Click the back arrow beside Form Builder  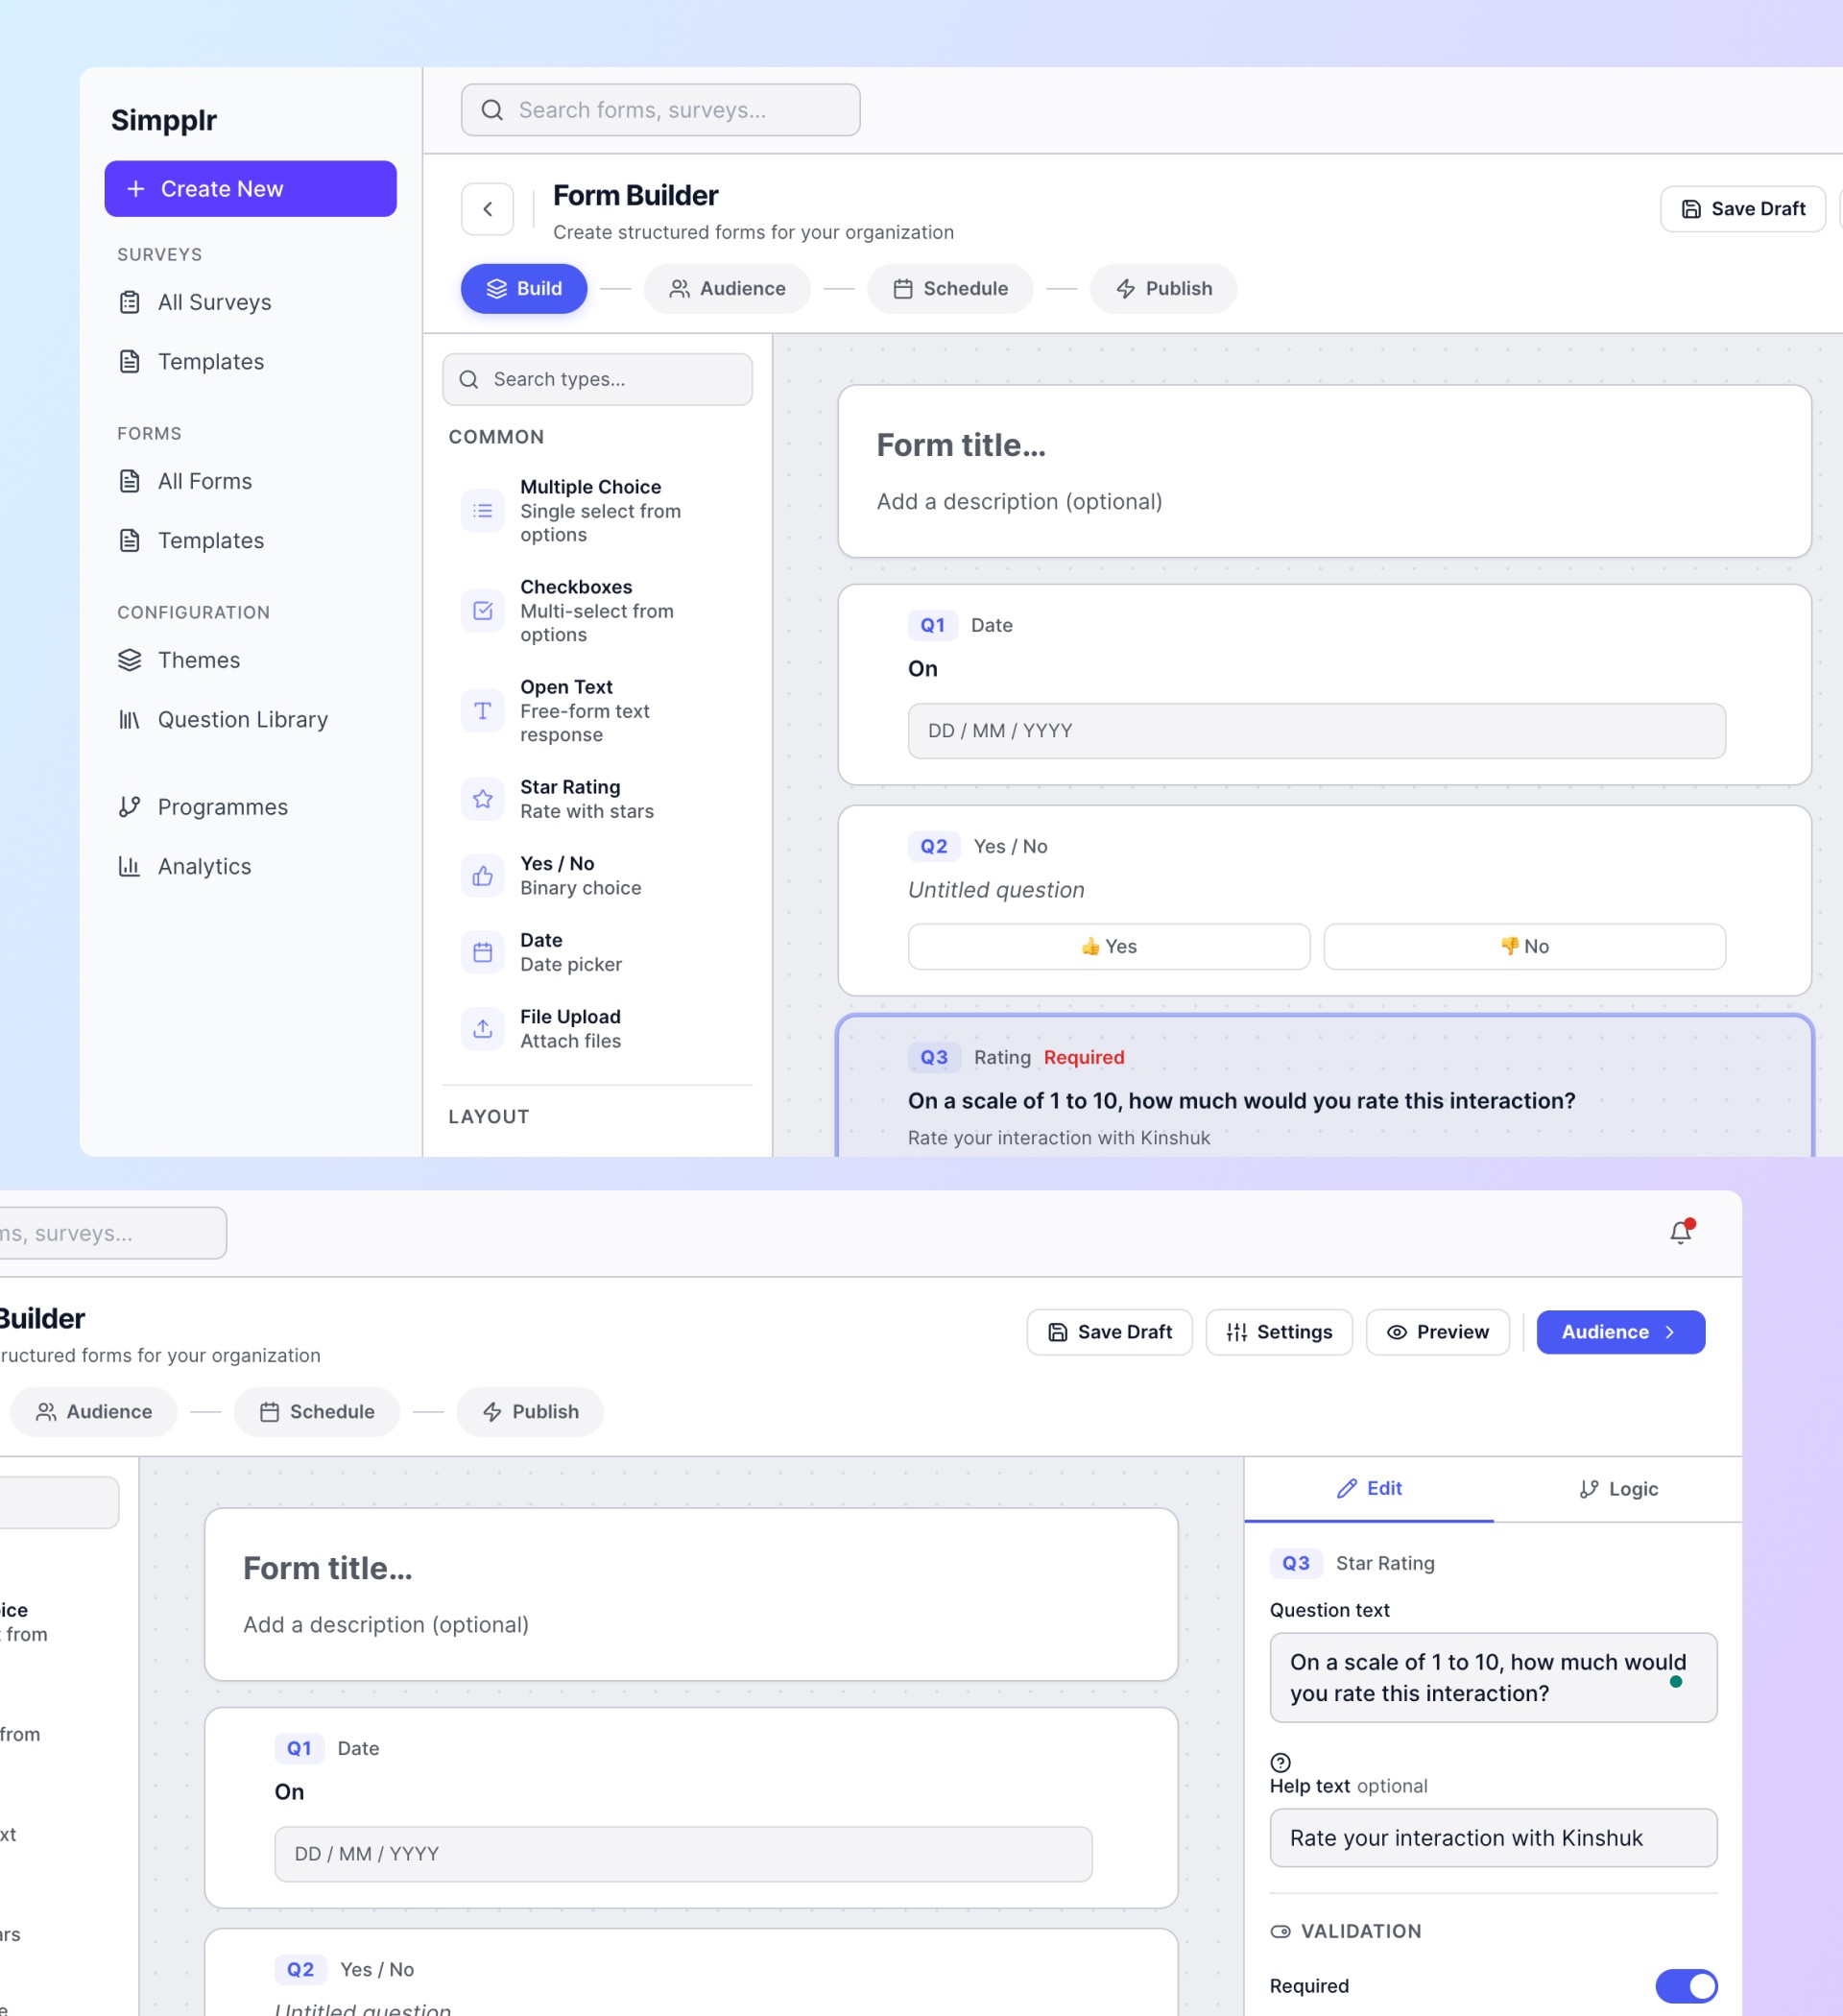tap(487, 209)
